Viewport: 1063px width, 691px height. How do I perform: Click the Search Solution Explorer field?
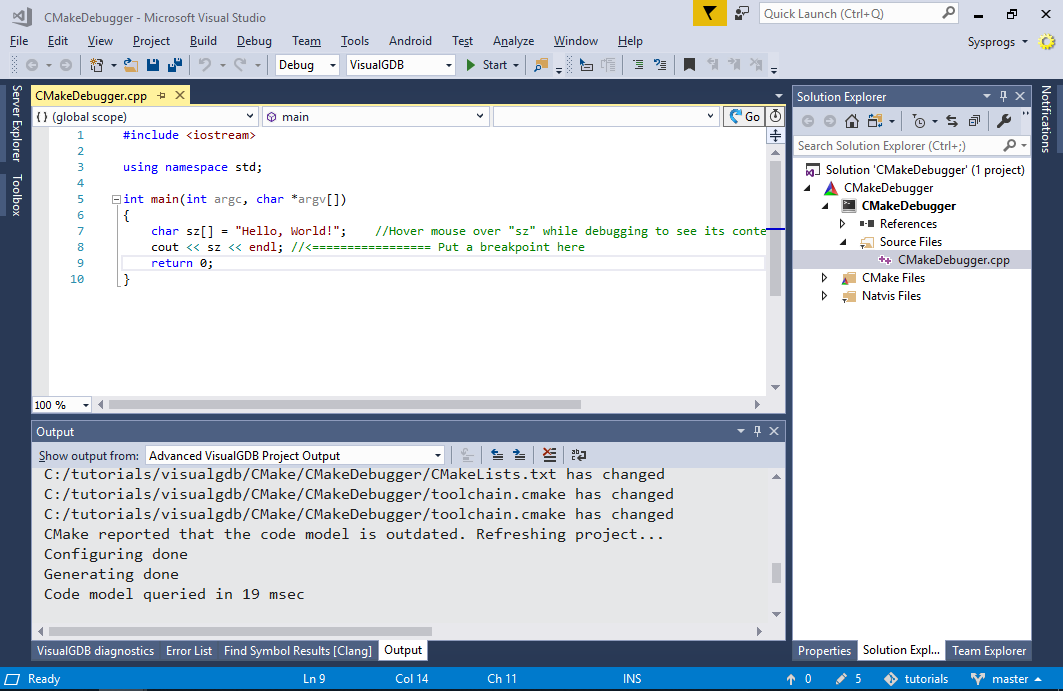[x=912, y=146]
